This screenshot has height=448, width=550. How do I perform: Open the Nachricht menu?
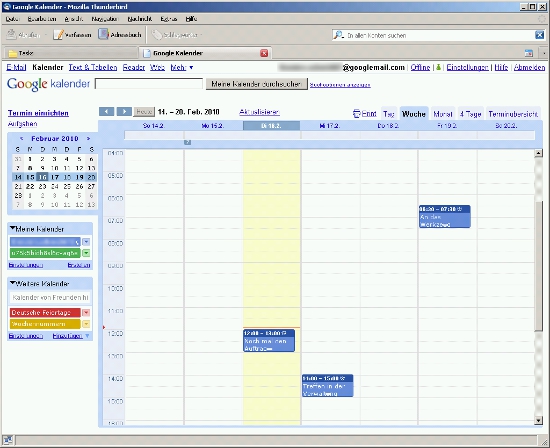coord(139,19)
